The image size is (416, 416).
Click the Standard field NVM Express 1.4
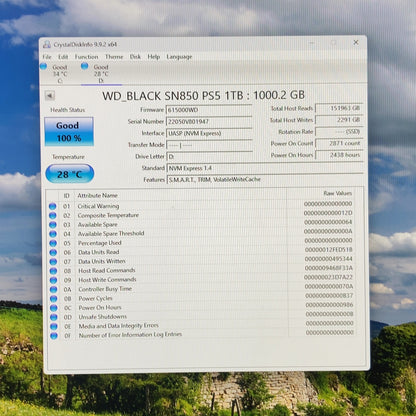(265, 168)
